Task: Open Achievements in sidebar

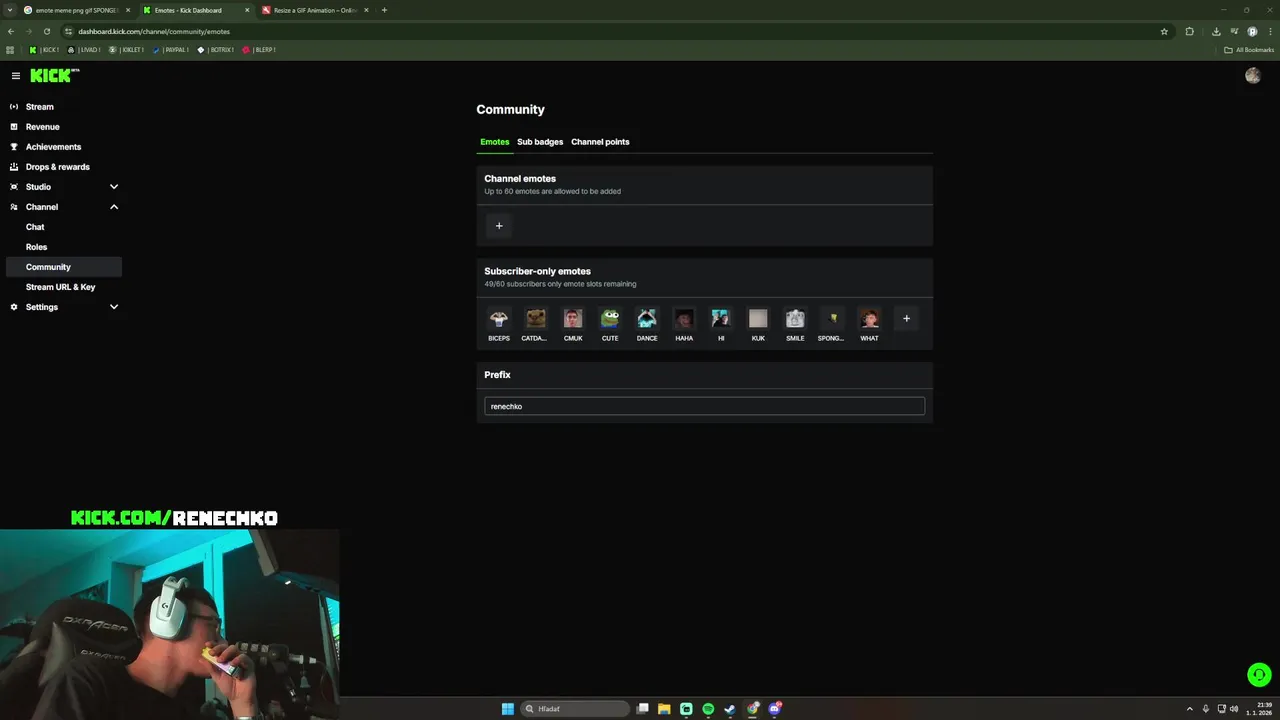Action: (x=53, y=147)
